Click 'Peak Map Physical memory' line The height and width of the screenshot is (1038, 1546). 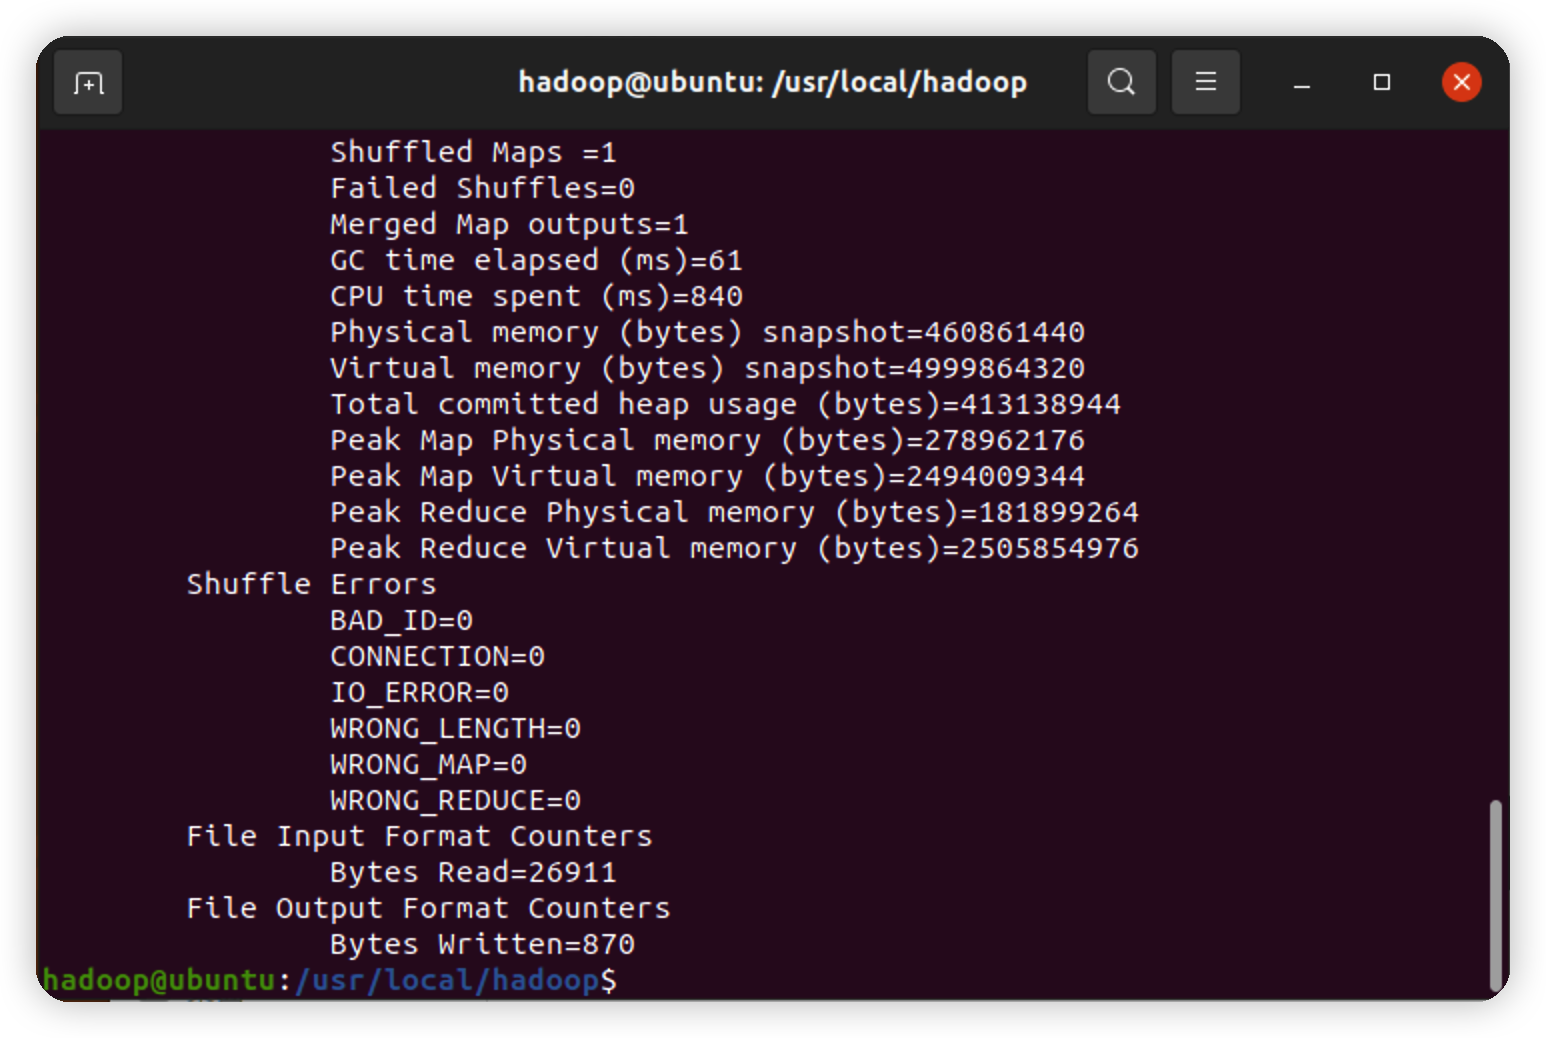click(707, 440)
